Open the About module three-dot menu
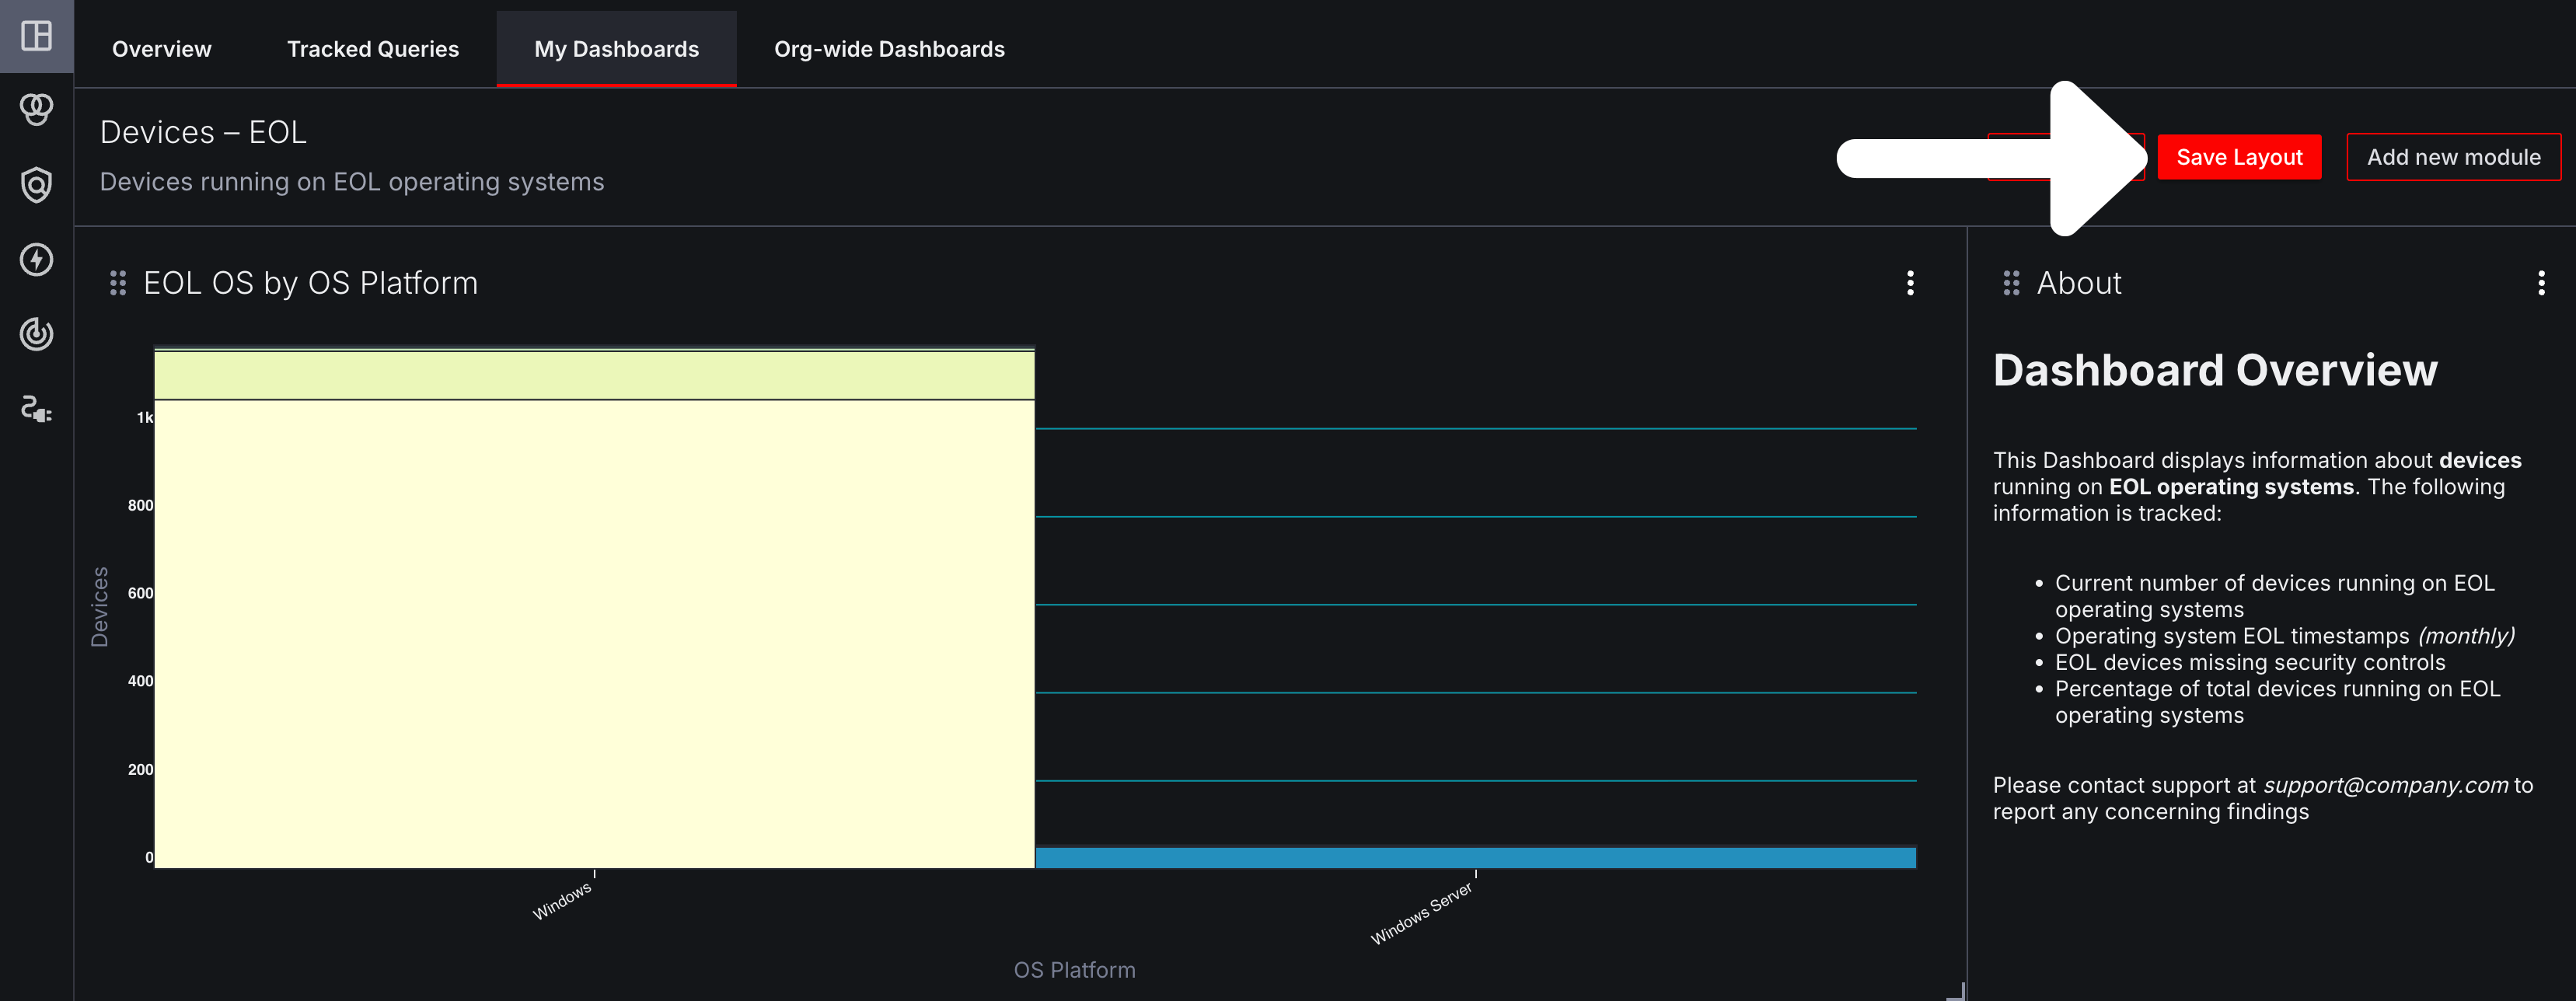The width and height of the screenshot is (2576, 1001). click(x=2541, y=283)
